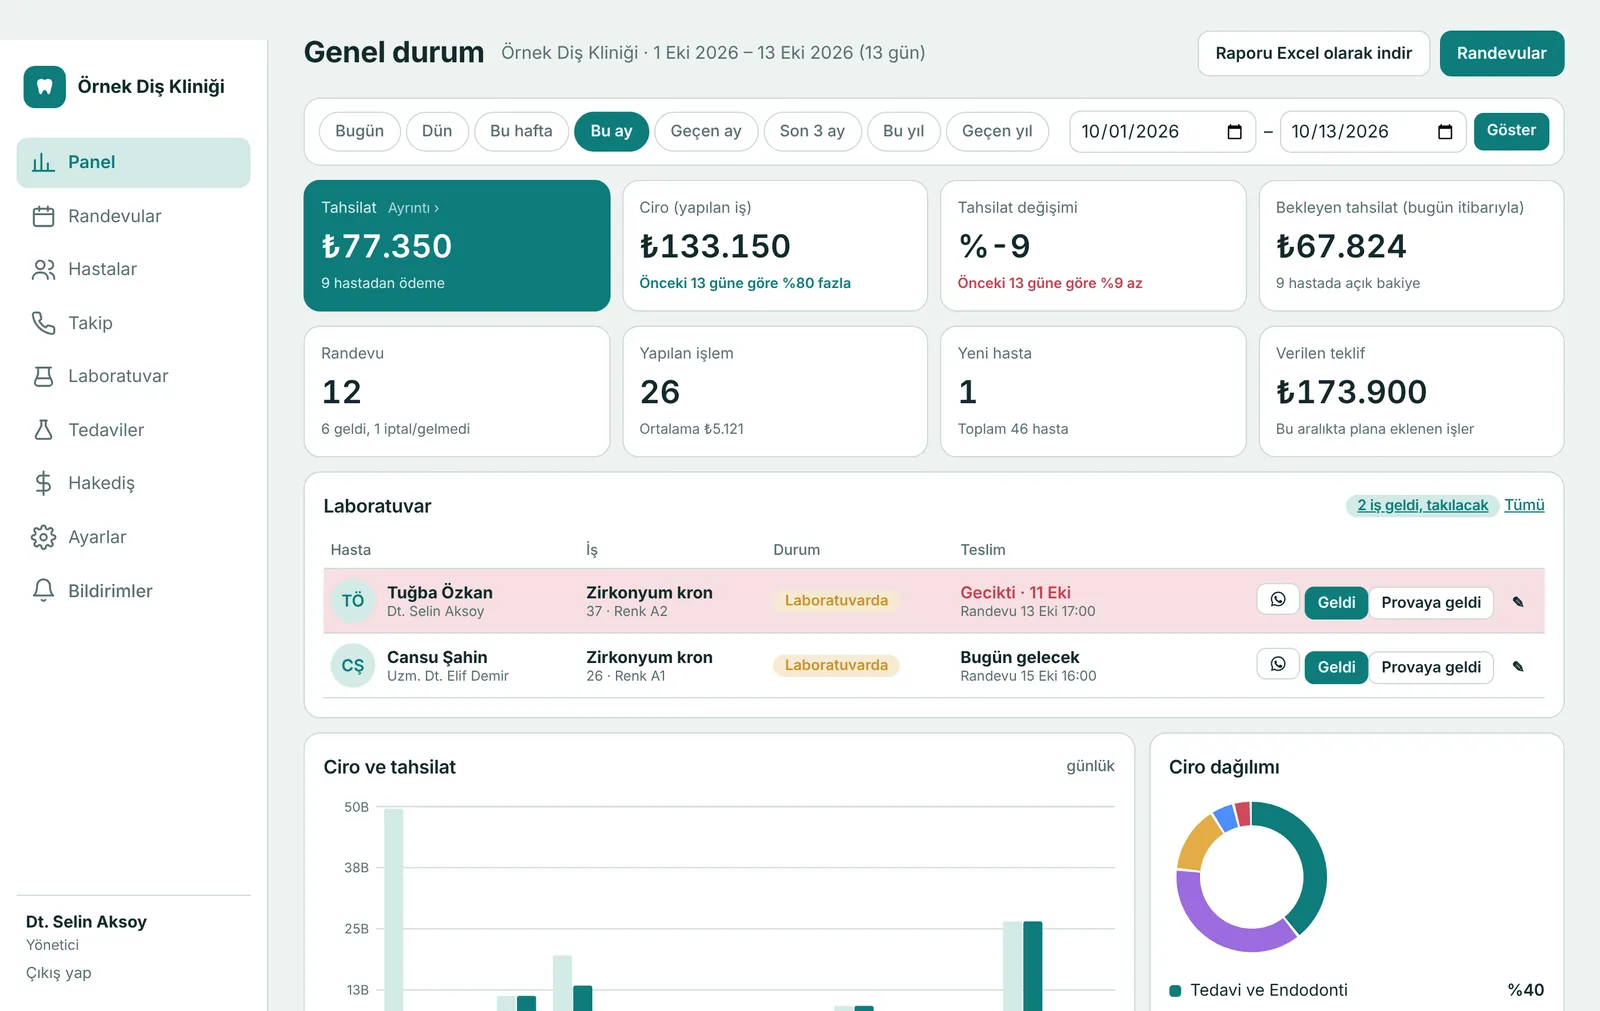
Task: Select the Geçen yıl period filter
Action: click(997, 131)
